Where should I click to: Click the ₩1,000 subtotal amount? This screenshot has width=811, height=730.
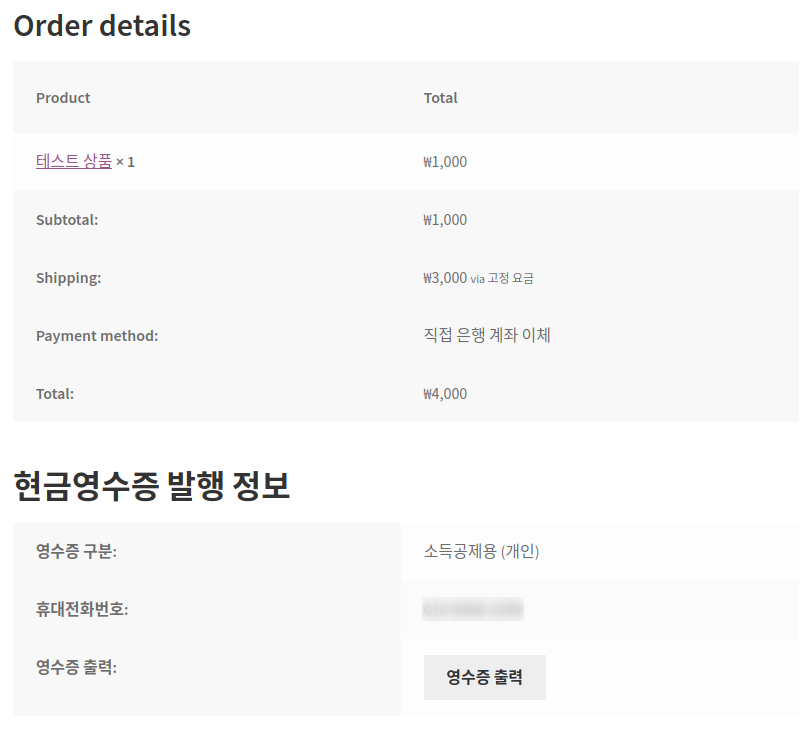pos(445,220)
